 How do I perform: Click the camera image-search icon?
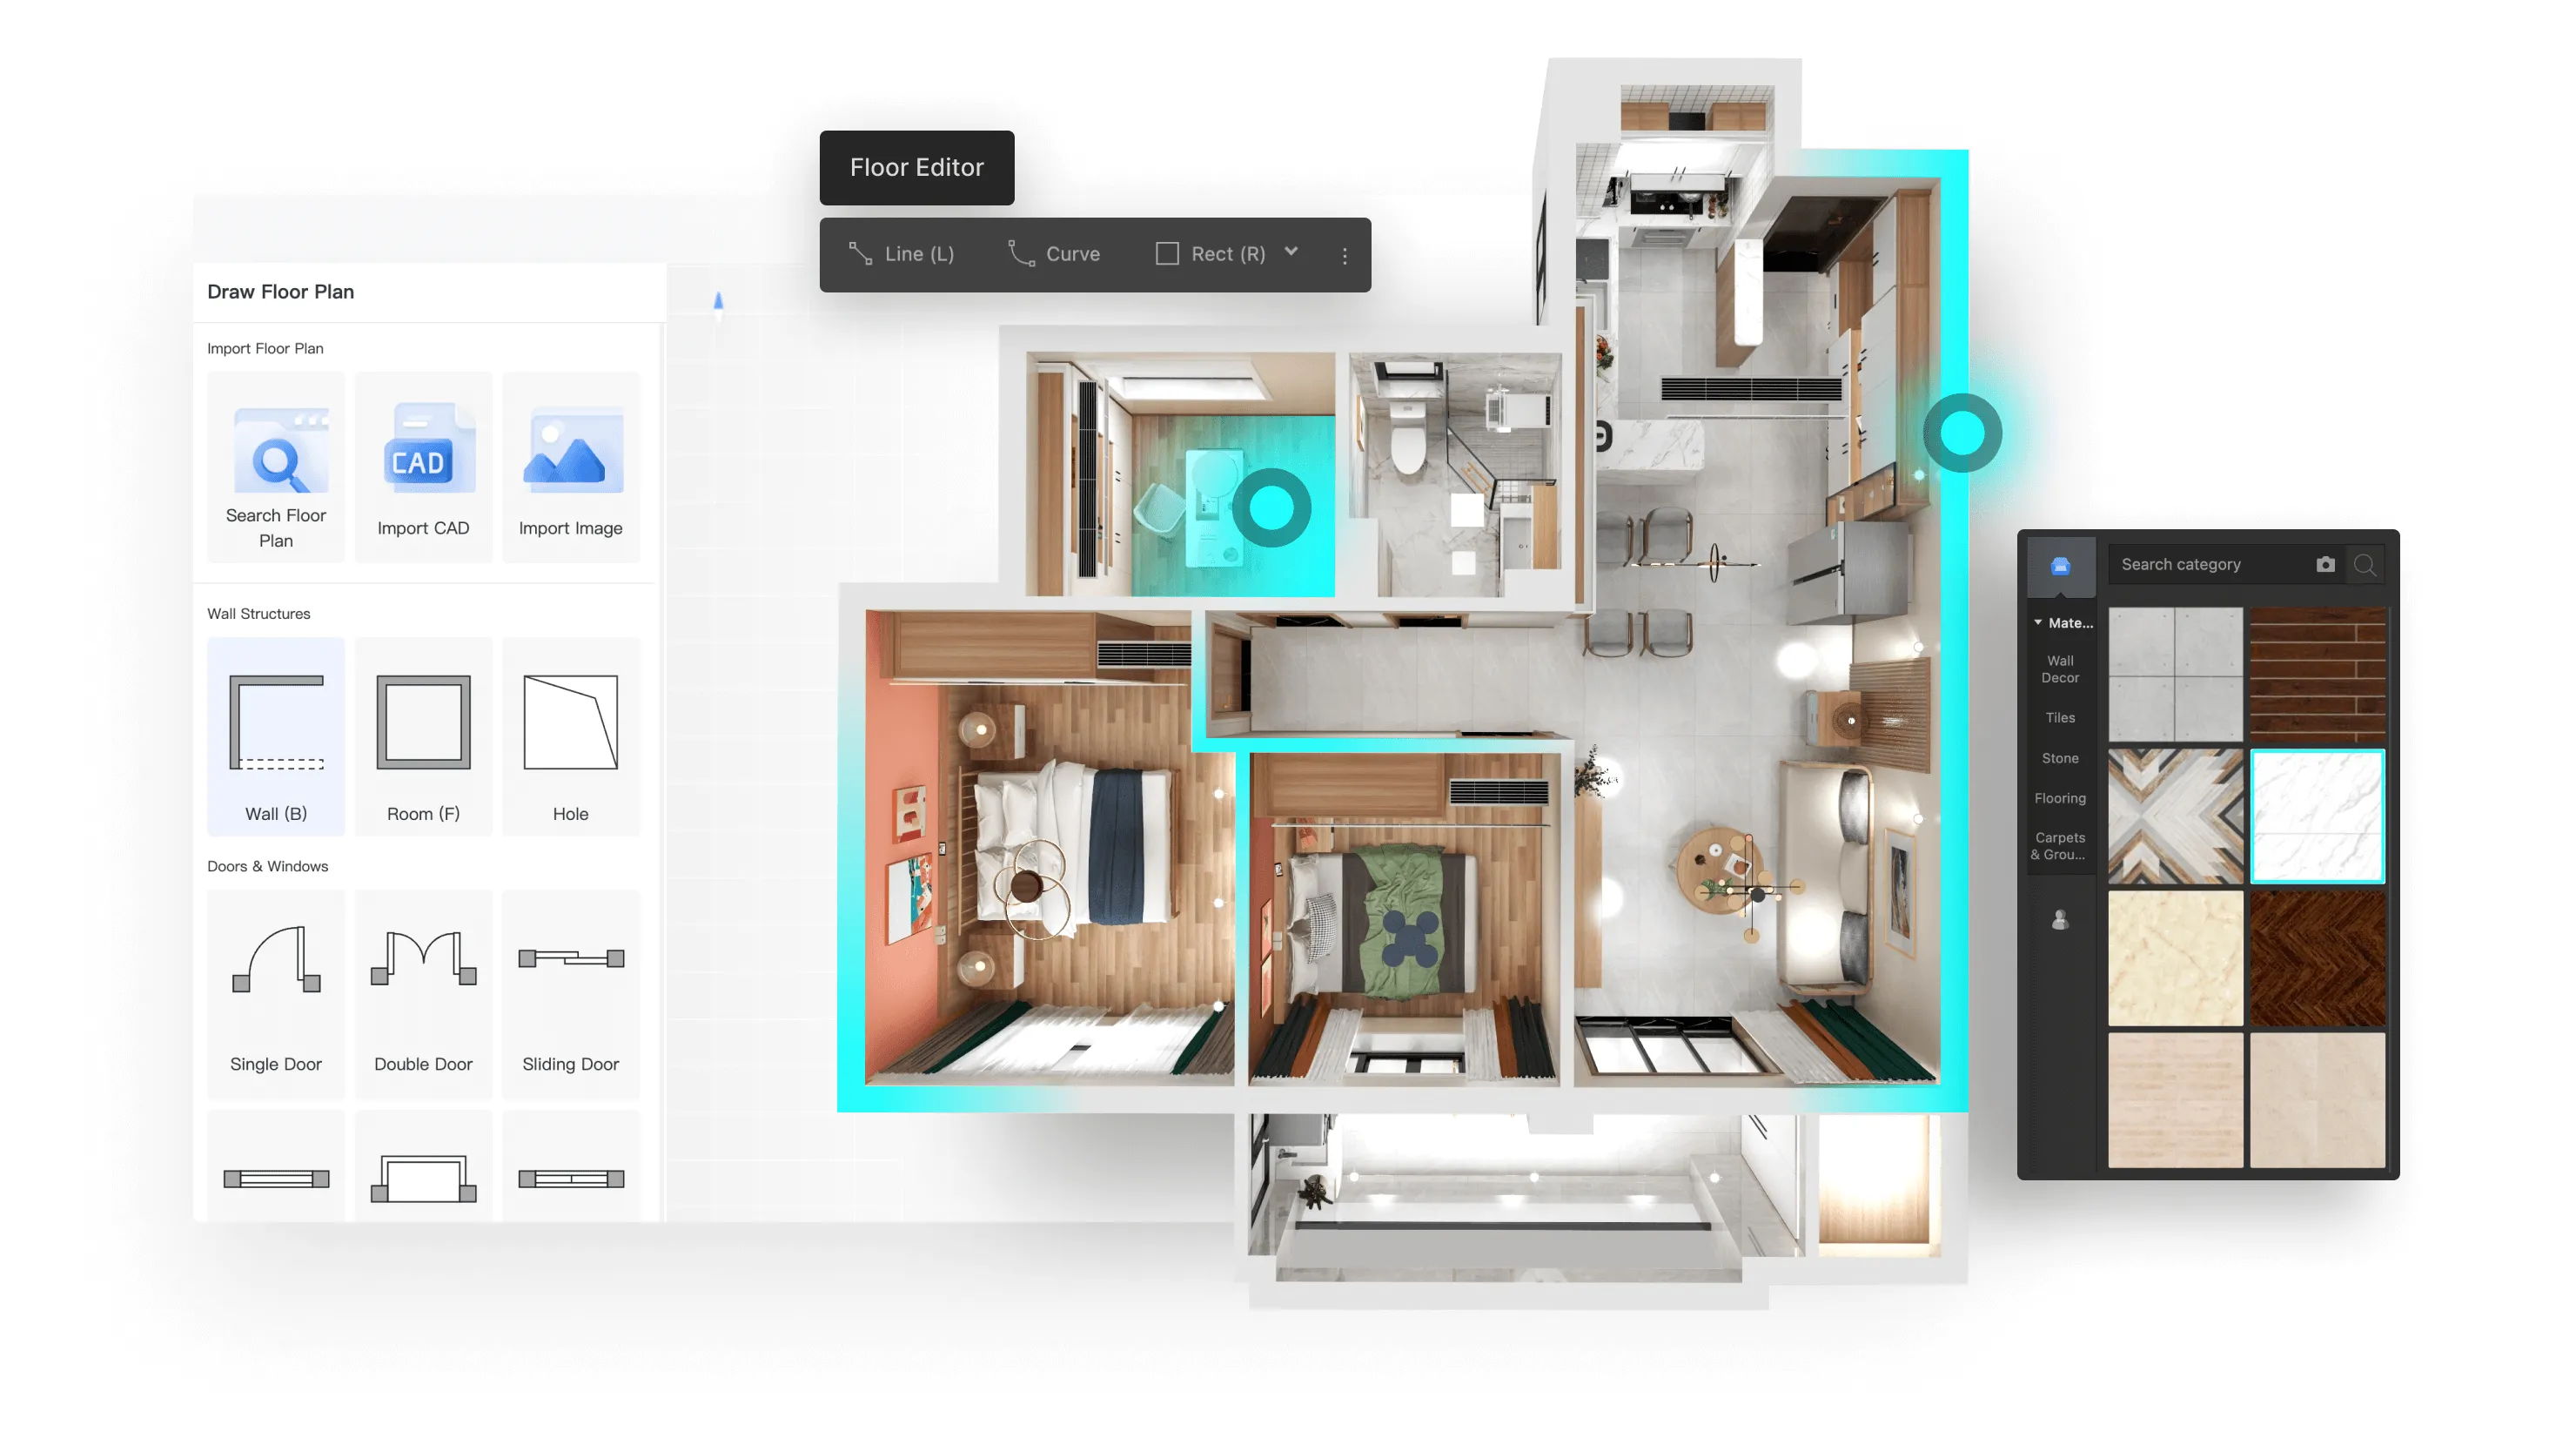[2325, 565]
